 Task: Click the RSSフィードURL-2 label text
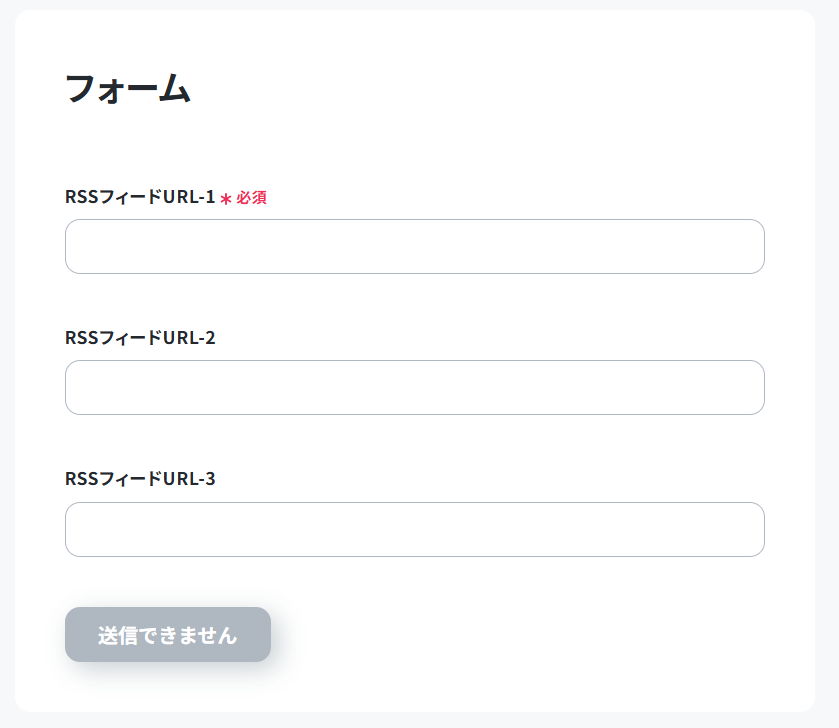click(140, 338)
